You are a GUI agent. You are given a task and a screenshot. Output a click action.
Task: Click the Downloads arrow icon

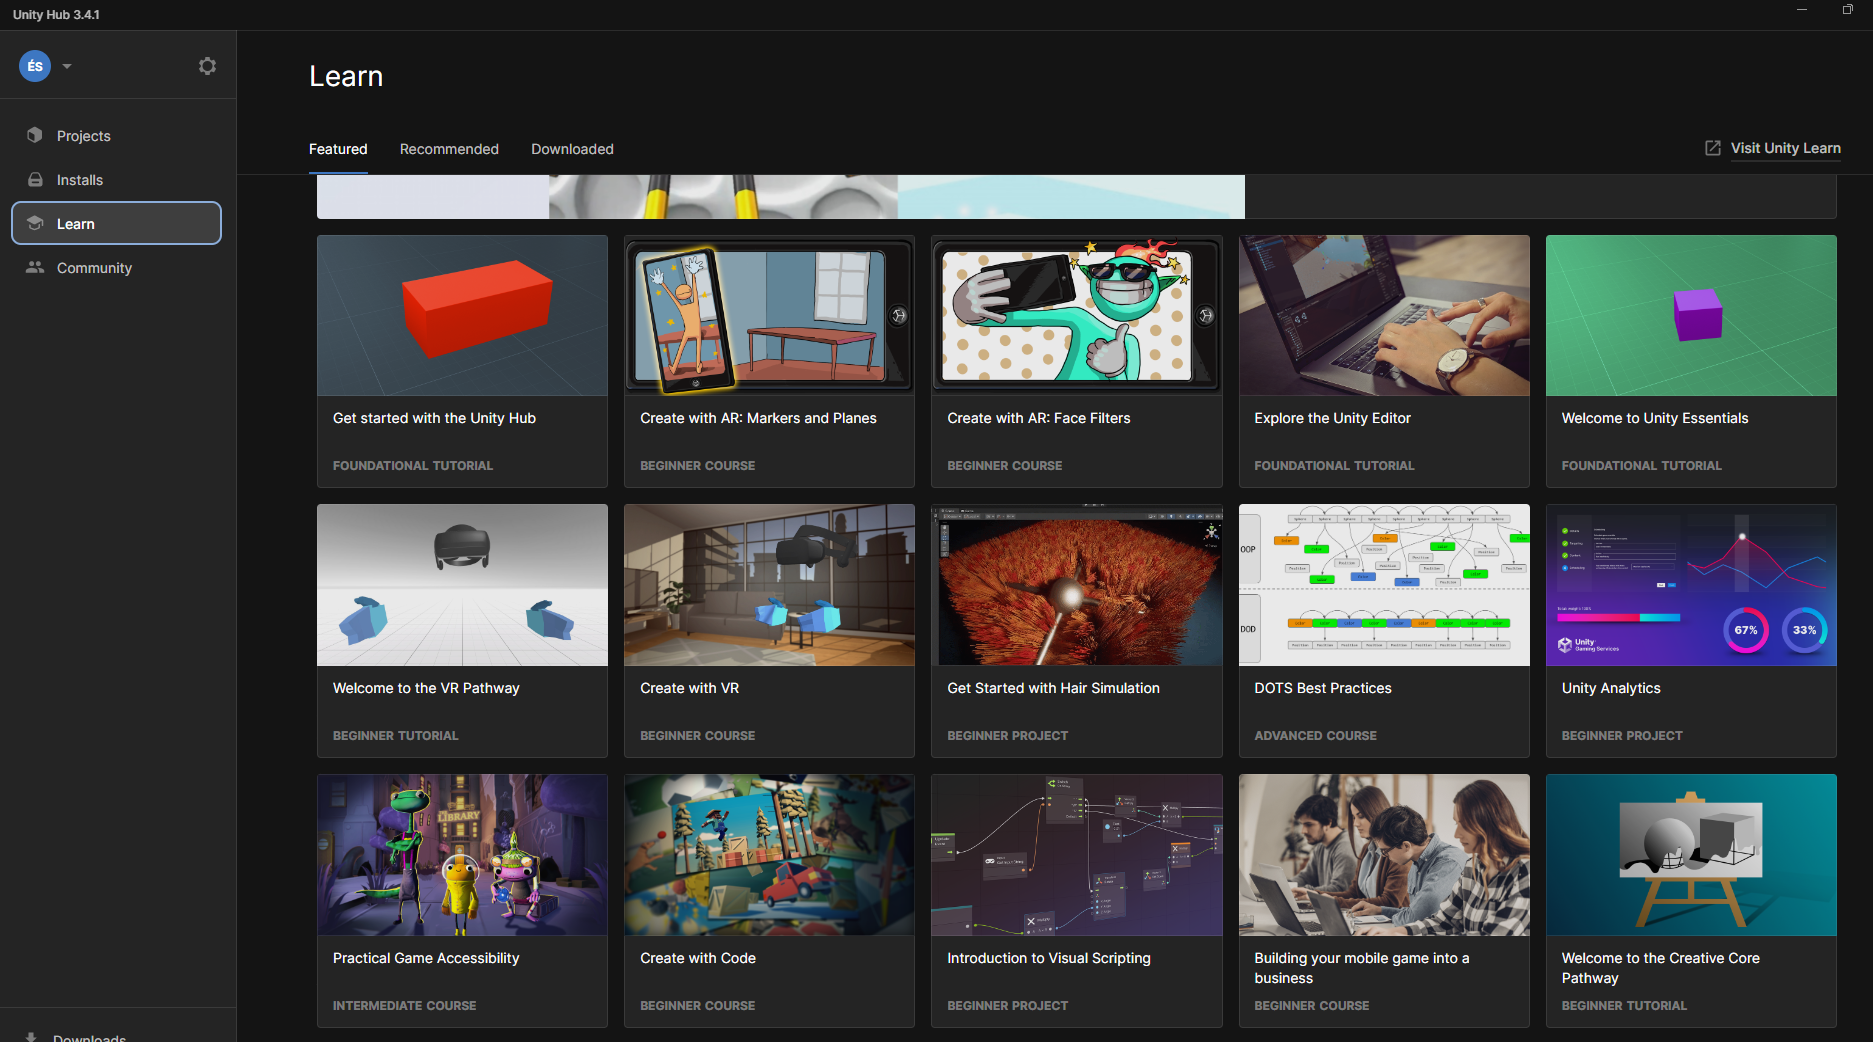click(x=31, y=1037)
